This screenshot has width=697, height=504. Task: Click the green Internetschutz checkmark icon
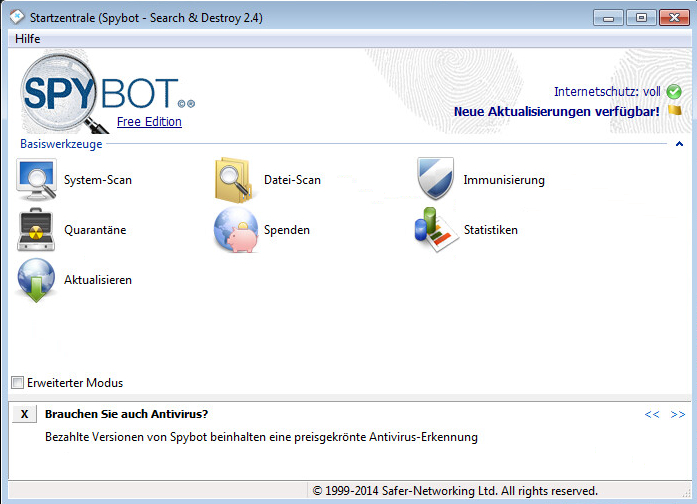[x=674, y=92]
